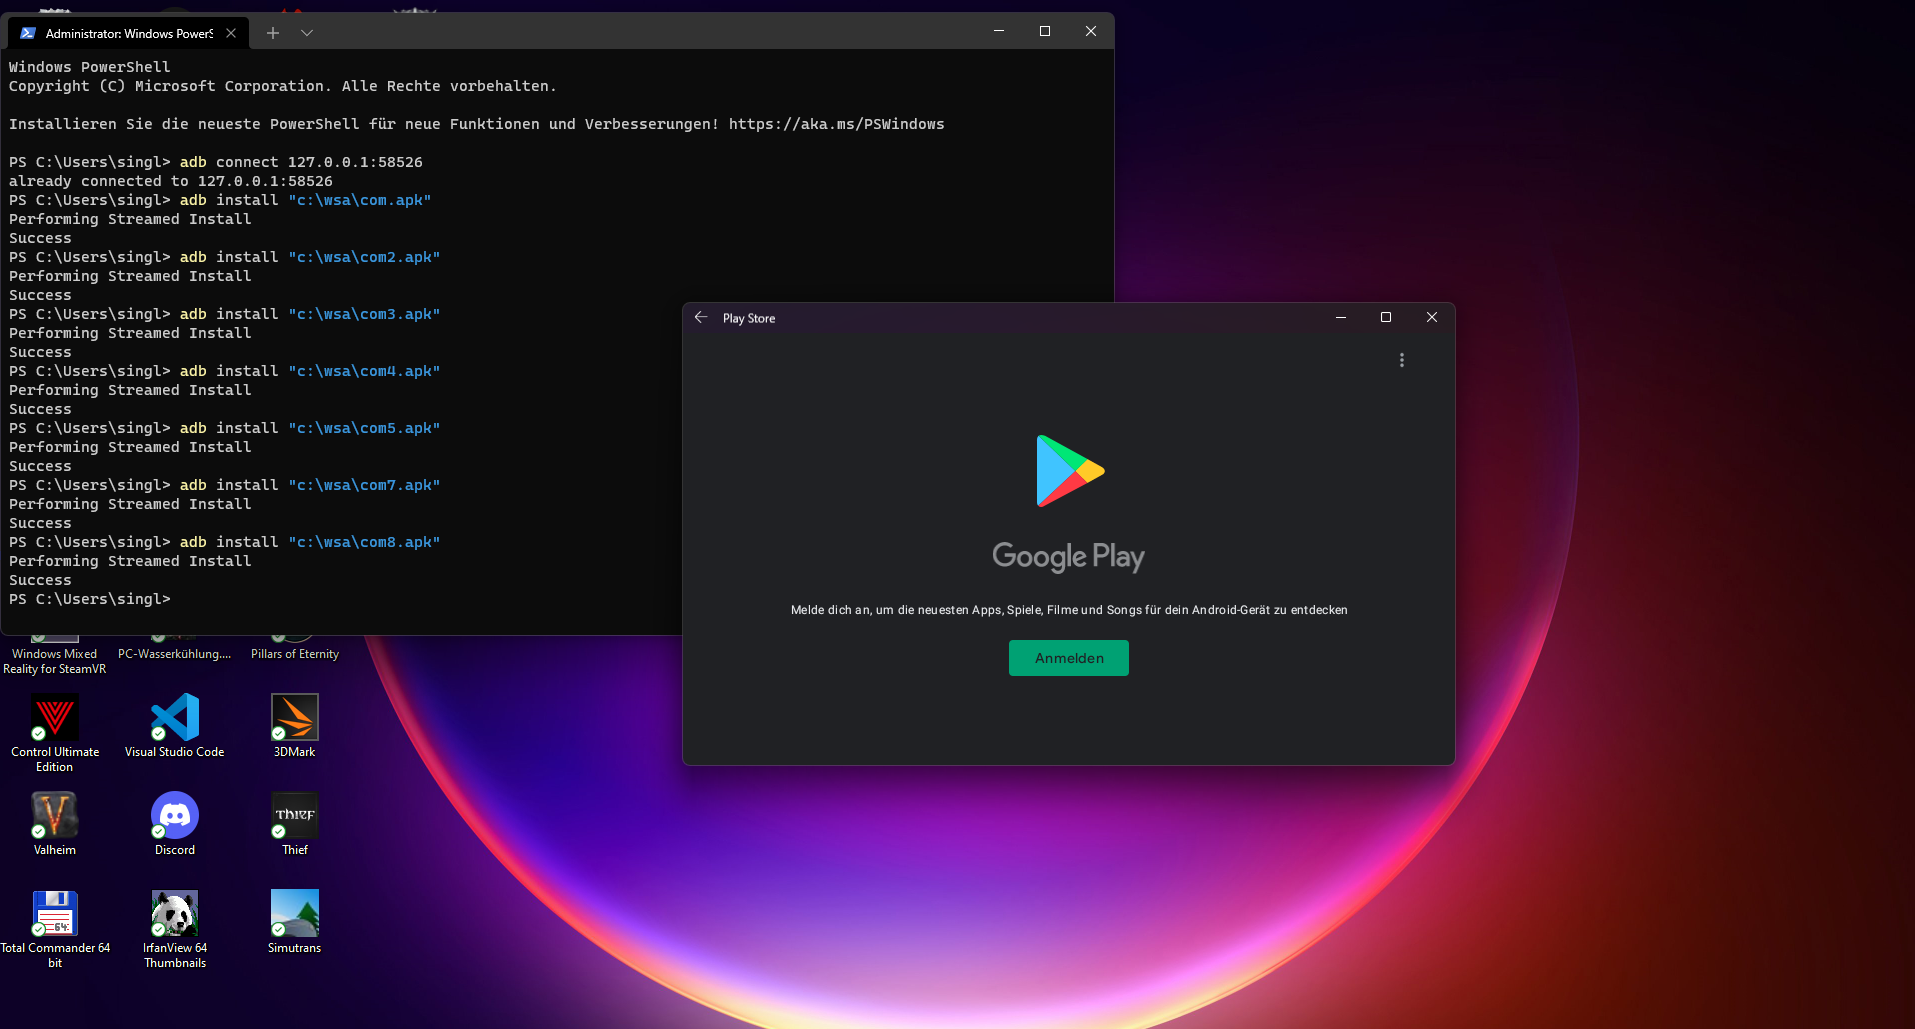This screenshot has width=1915, height=1029.
Task: Open the Control Ultimate Edition icon
Action: pos(55,733)
